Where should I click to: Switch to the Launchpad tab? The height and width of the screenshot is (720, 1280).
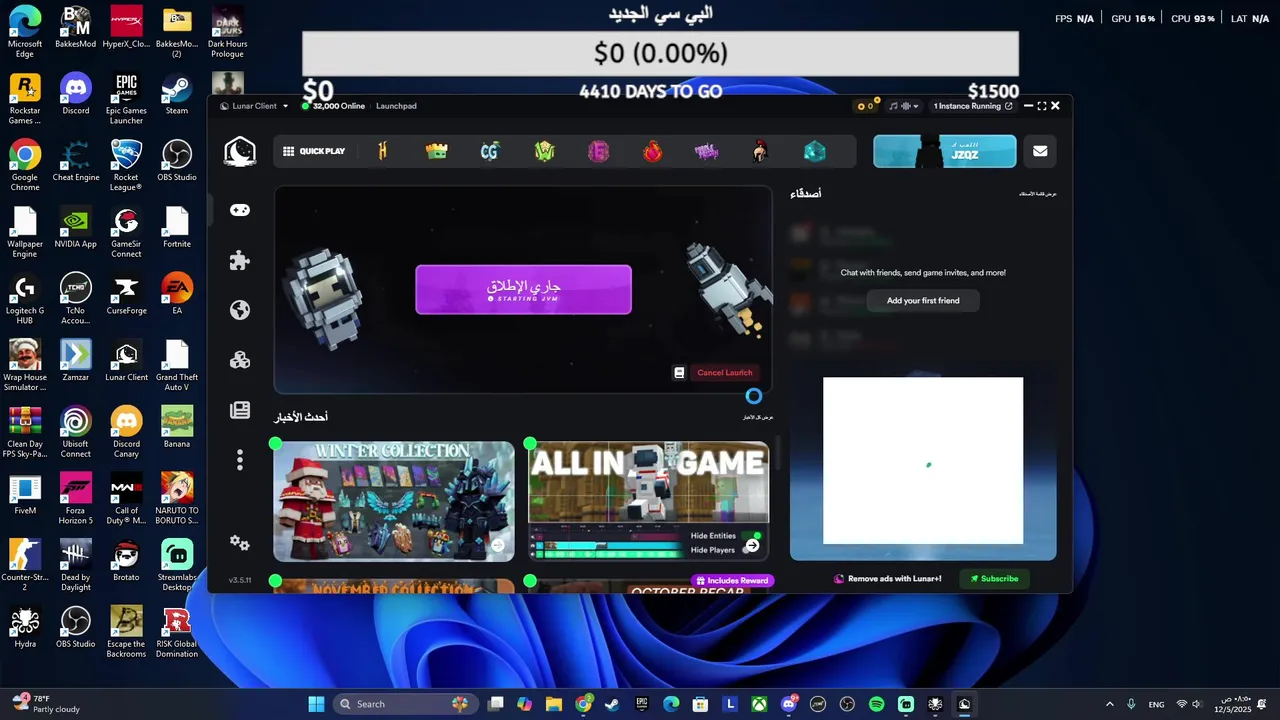(x=396, y=106)
